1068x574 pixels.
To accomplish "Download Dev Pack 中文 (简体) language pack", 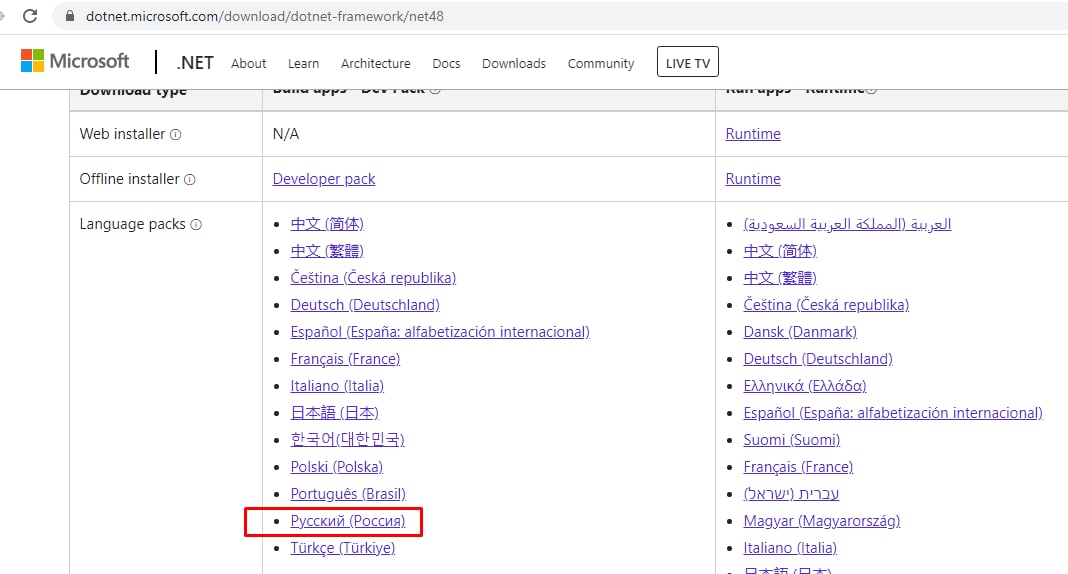I will point(327,224).
